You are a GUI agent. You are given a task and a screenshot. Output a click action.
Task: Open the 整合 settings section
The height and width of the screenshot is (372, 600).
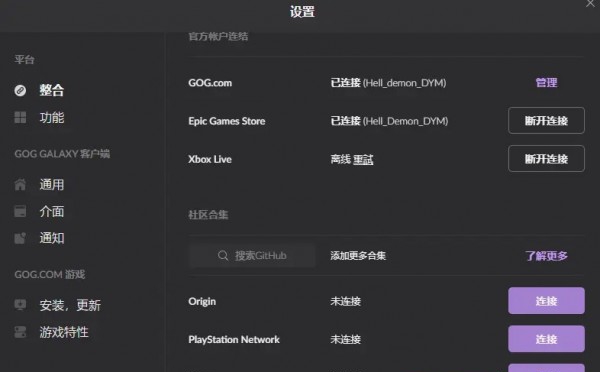pyautogui.click(x=52, y=90)
